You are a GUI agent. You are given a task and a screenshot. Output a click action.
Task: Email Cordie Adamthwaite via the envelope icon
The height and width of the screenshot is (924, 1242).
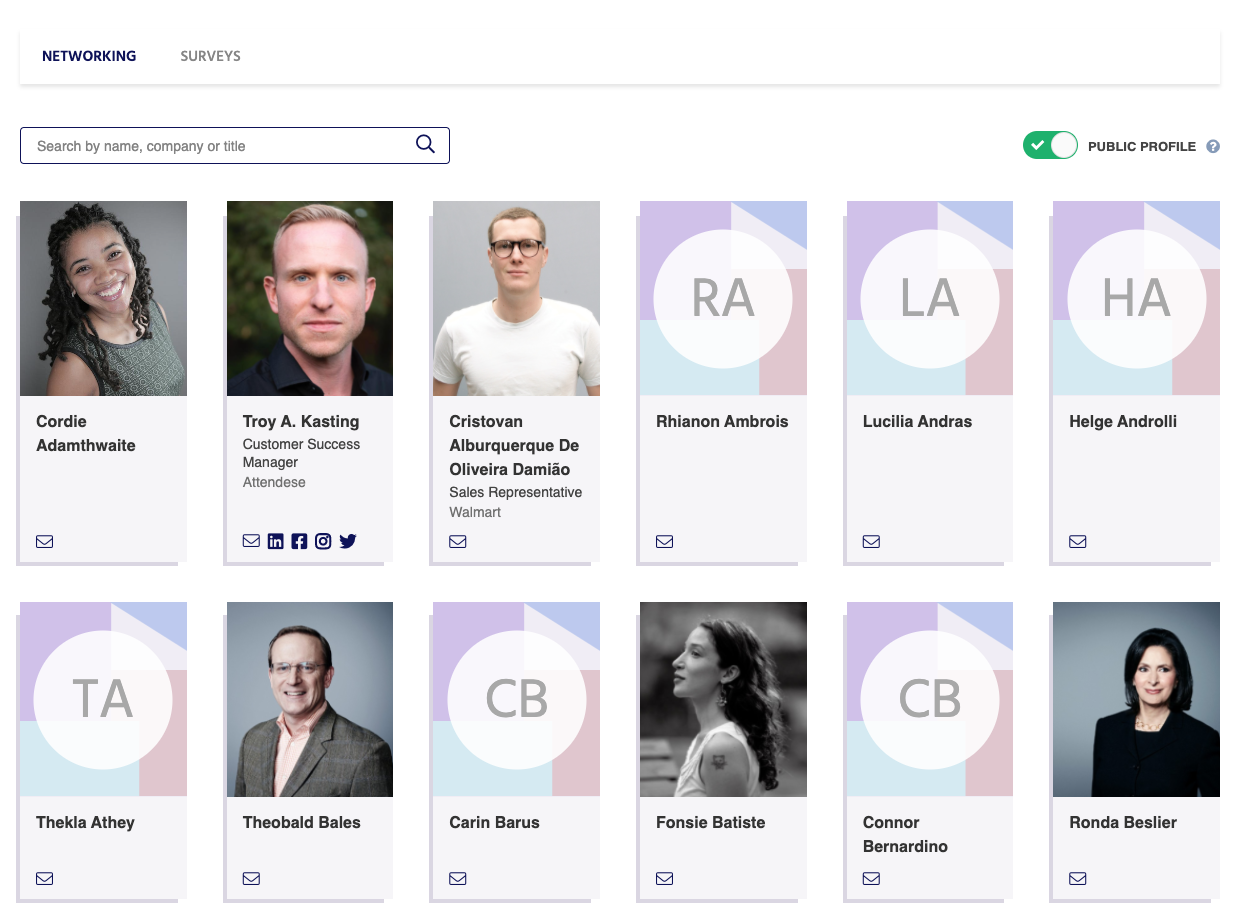tap(44, 541)
